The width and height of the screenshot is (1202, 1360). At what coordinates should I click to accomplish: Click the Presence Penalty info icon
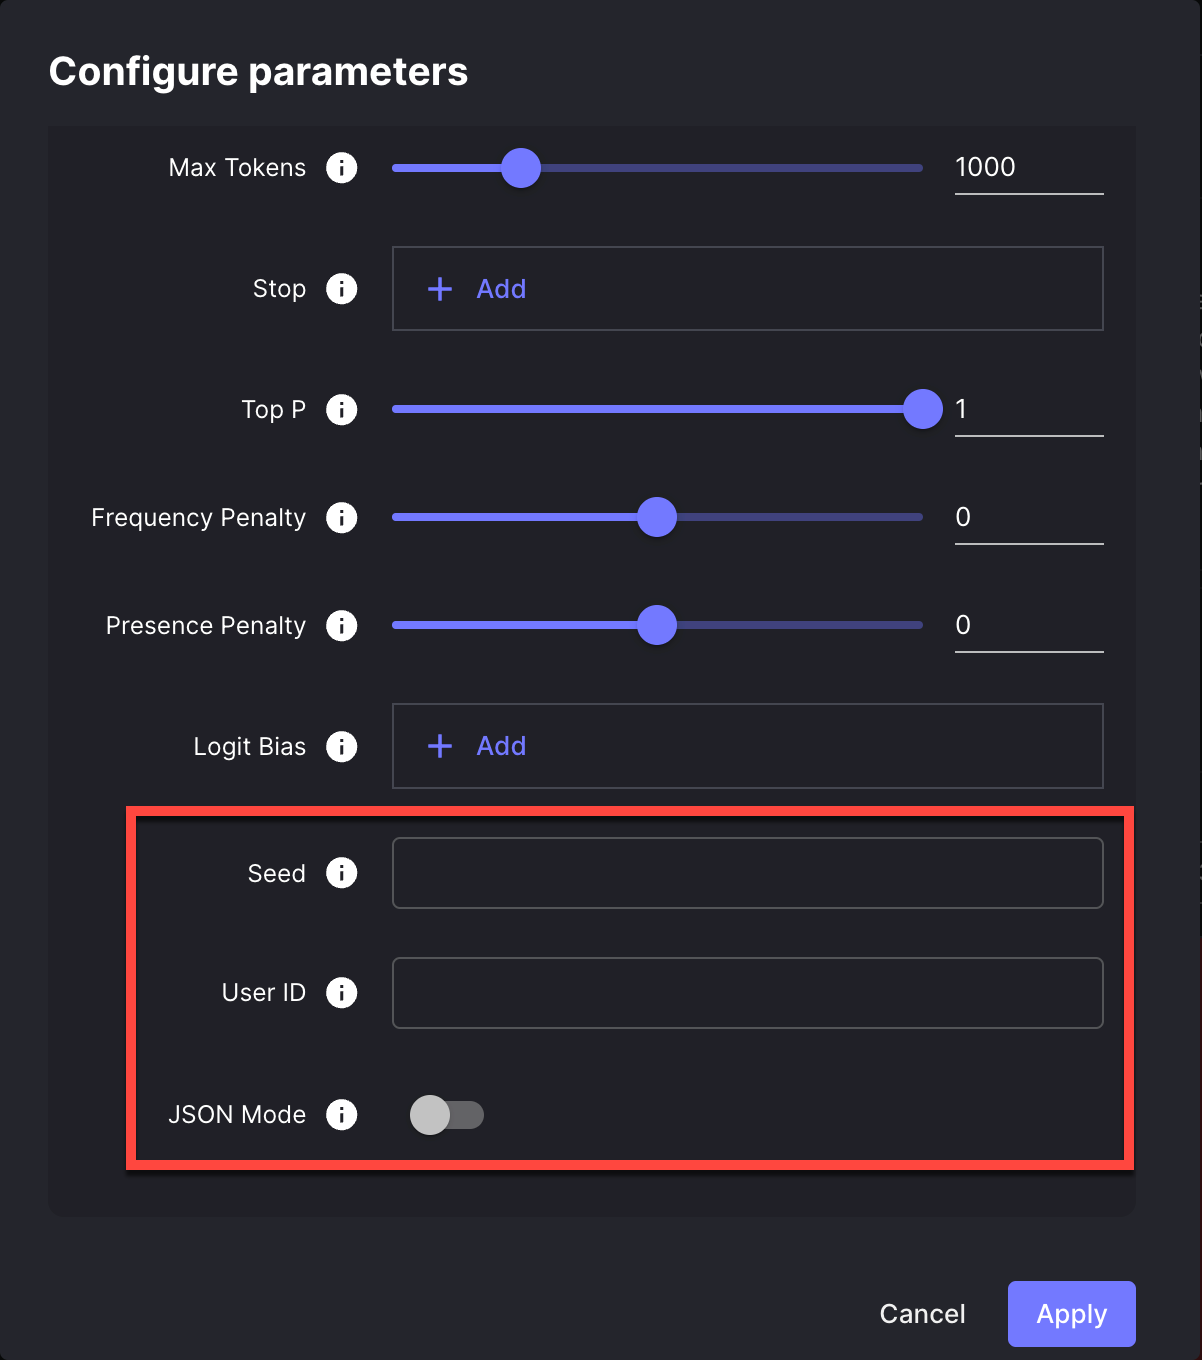pos(341,625)
